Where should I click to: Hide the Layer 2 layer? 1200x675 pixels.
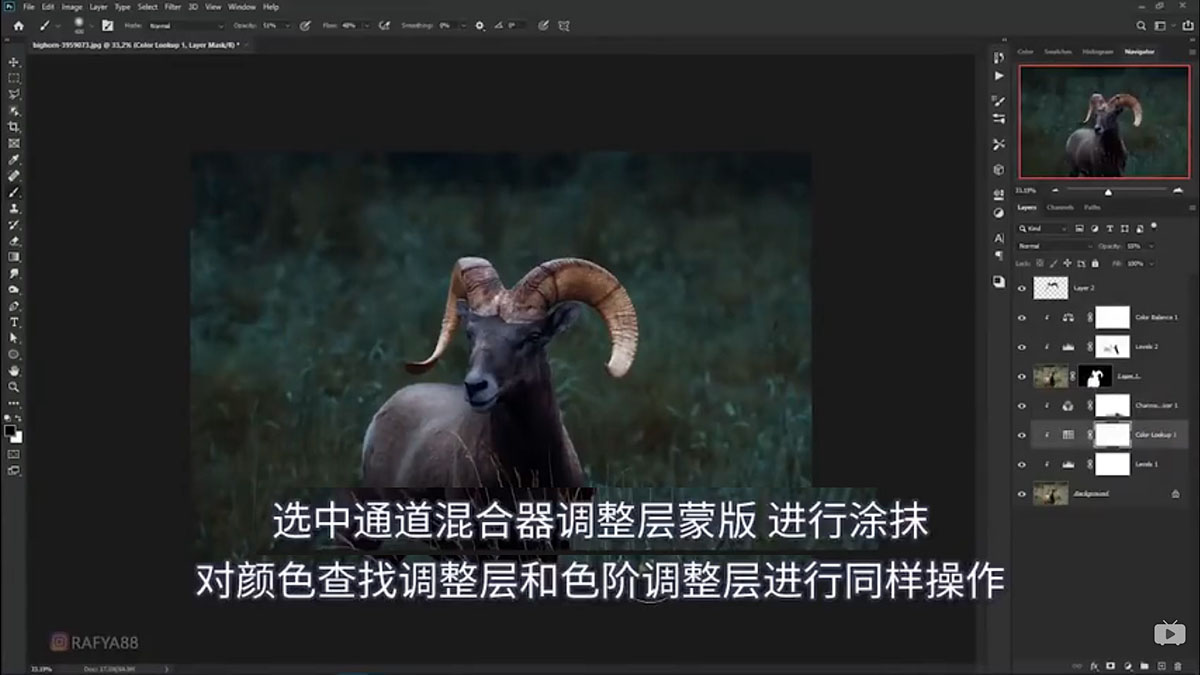1022,287
